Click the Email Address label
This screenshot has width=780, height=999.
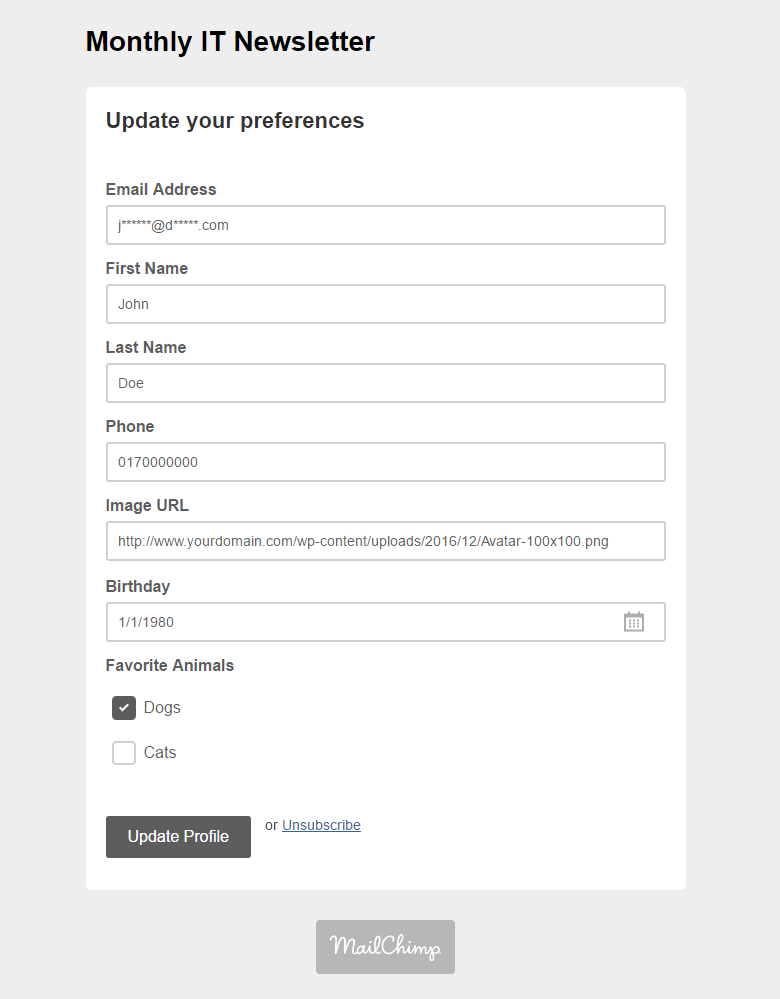(161, 189)
